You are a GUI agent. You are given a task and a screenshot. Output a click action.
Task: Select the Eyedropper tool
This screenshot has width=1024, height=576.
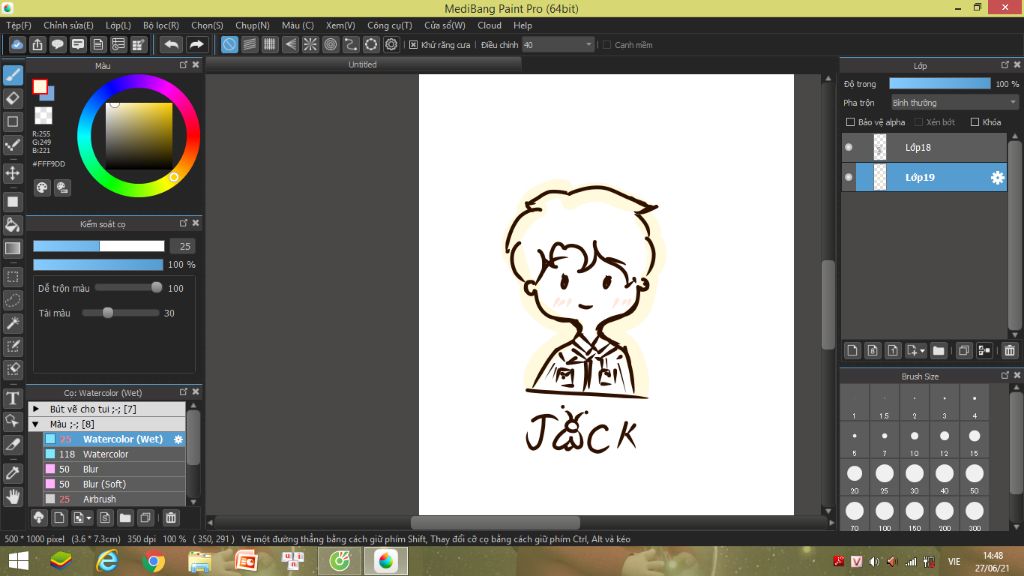pyautogui.click(x=12, y=473)
